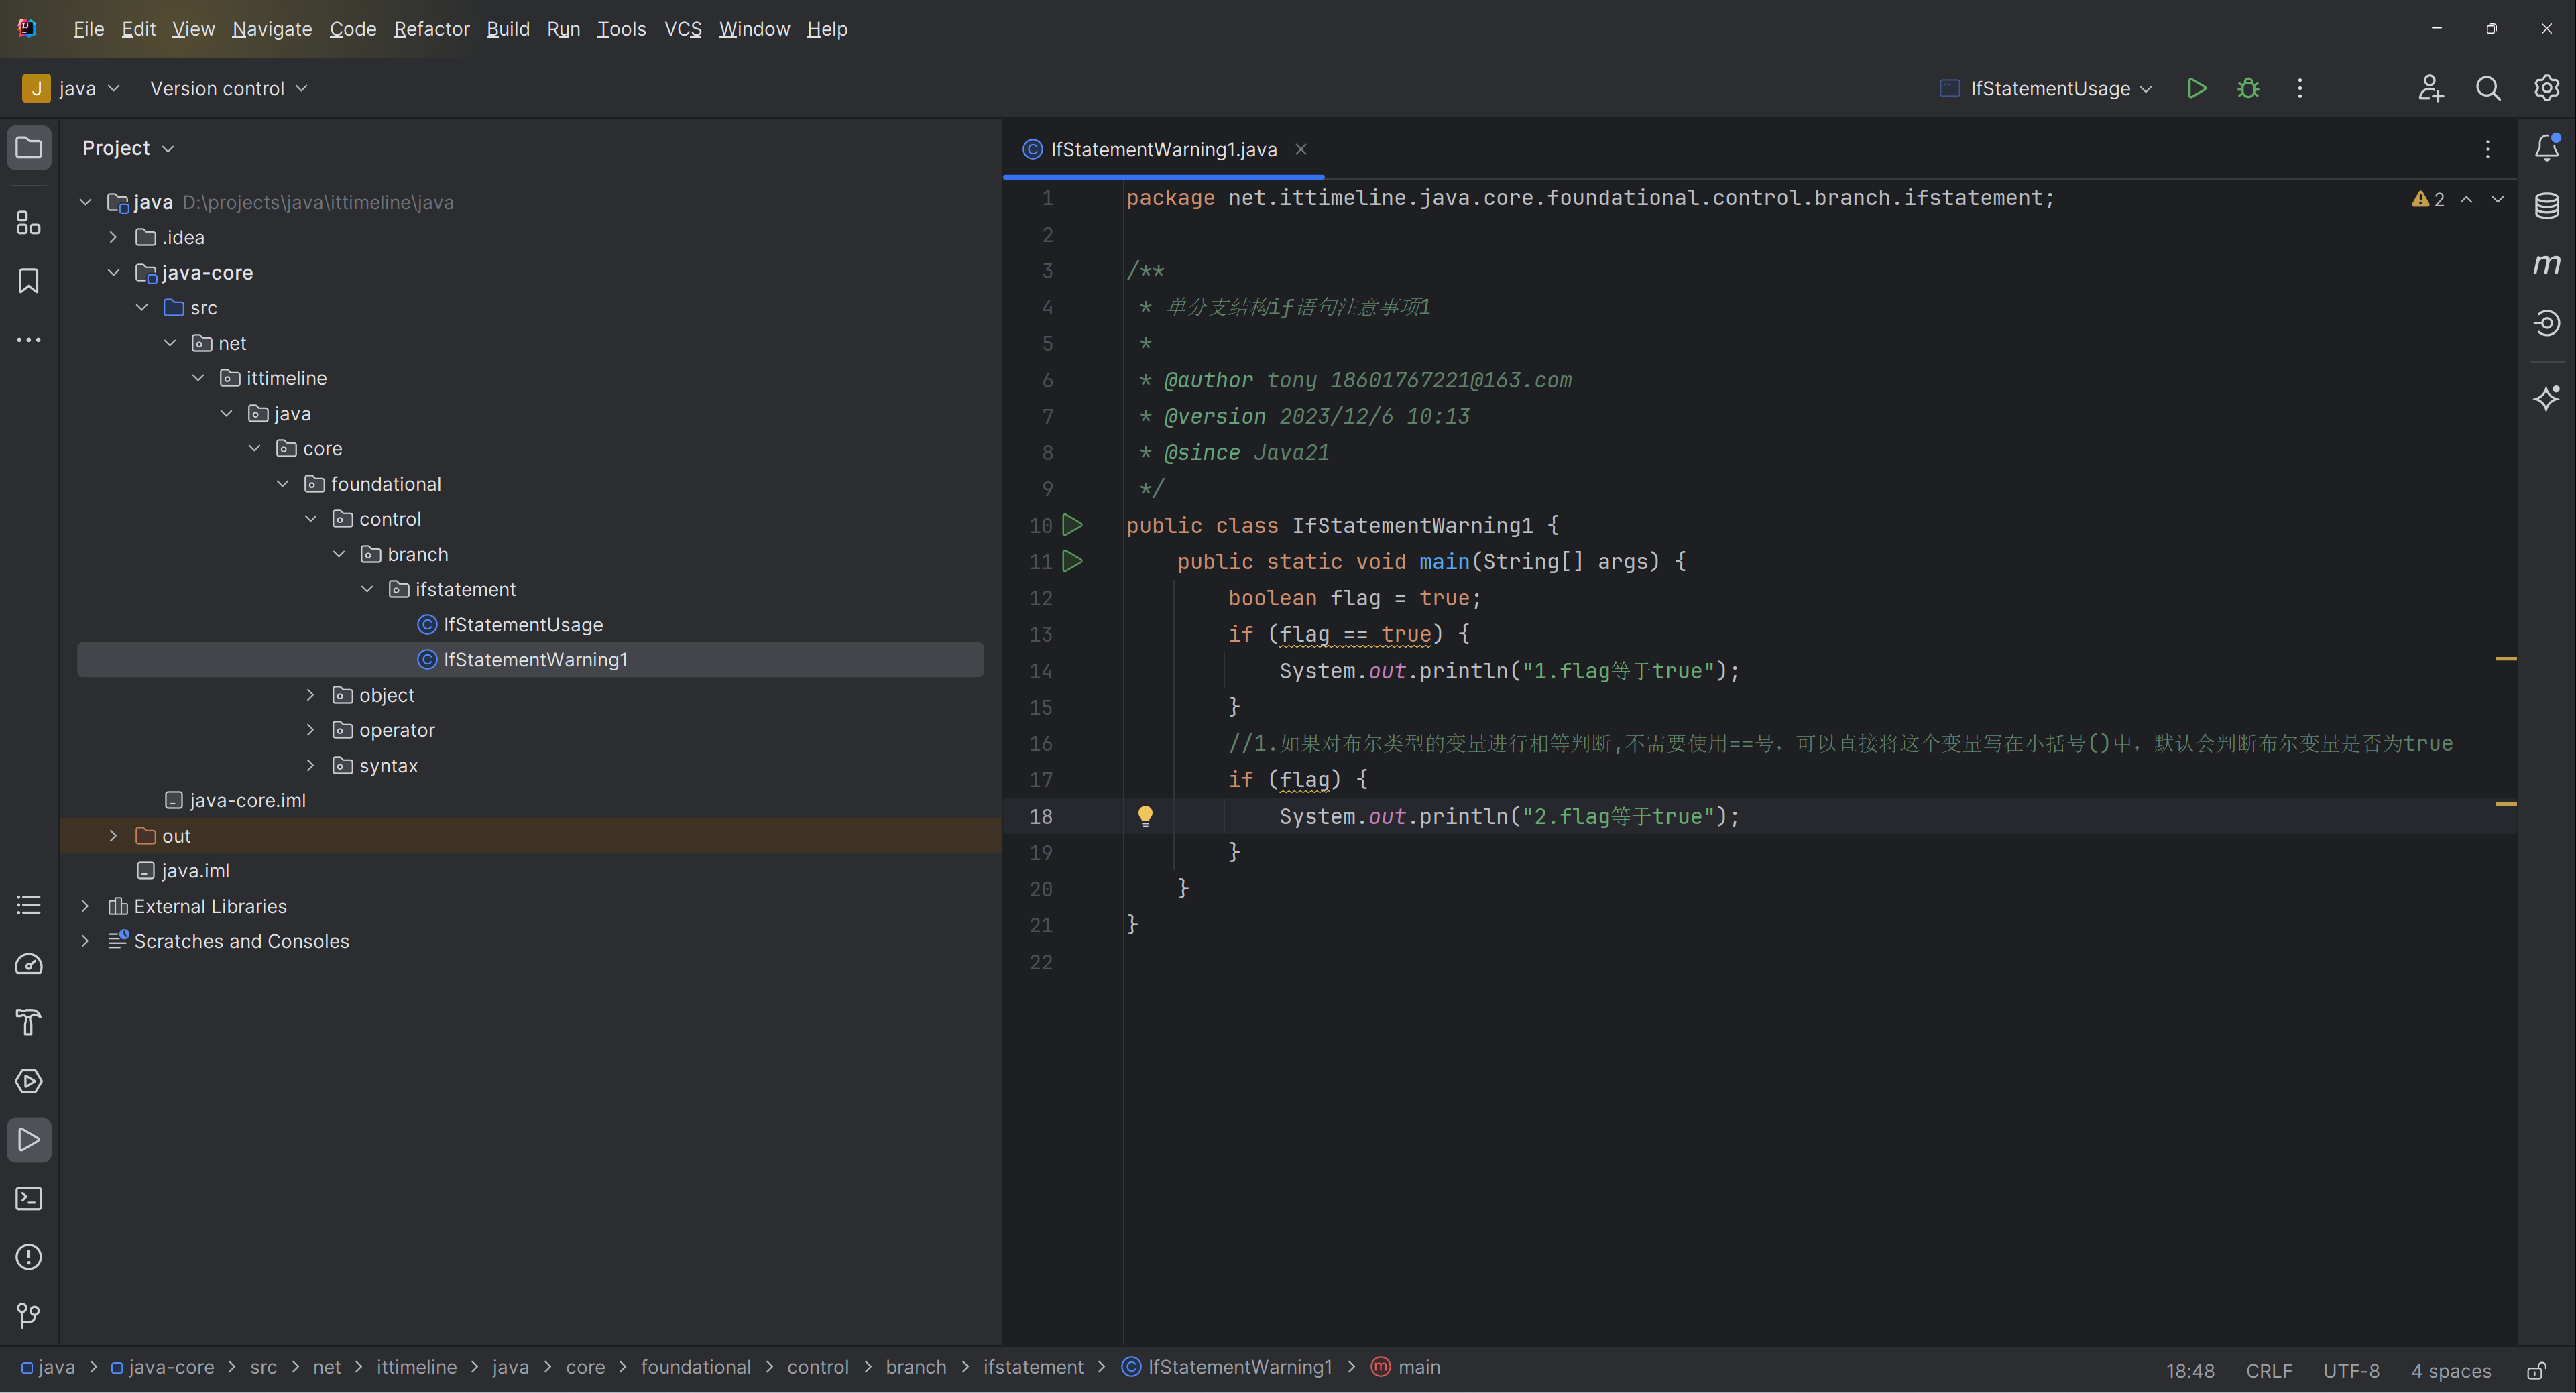Open the java project dropdown
This screenshot has height=1393, width=2576.
point(71,88)
